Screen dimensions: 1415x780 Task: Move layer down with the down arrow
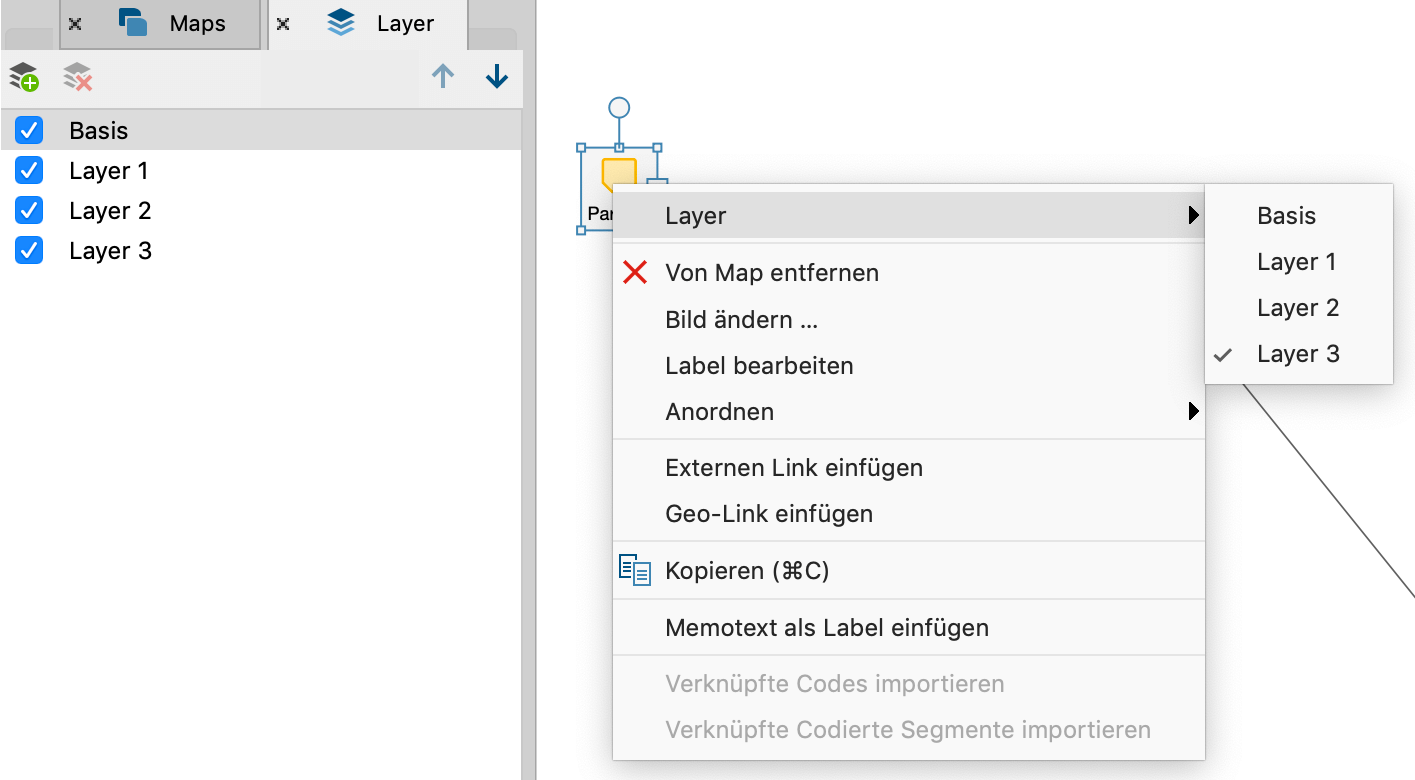(x=496, y=77)
